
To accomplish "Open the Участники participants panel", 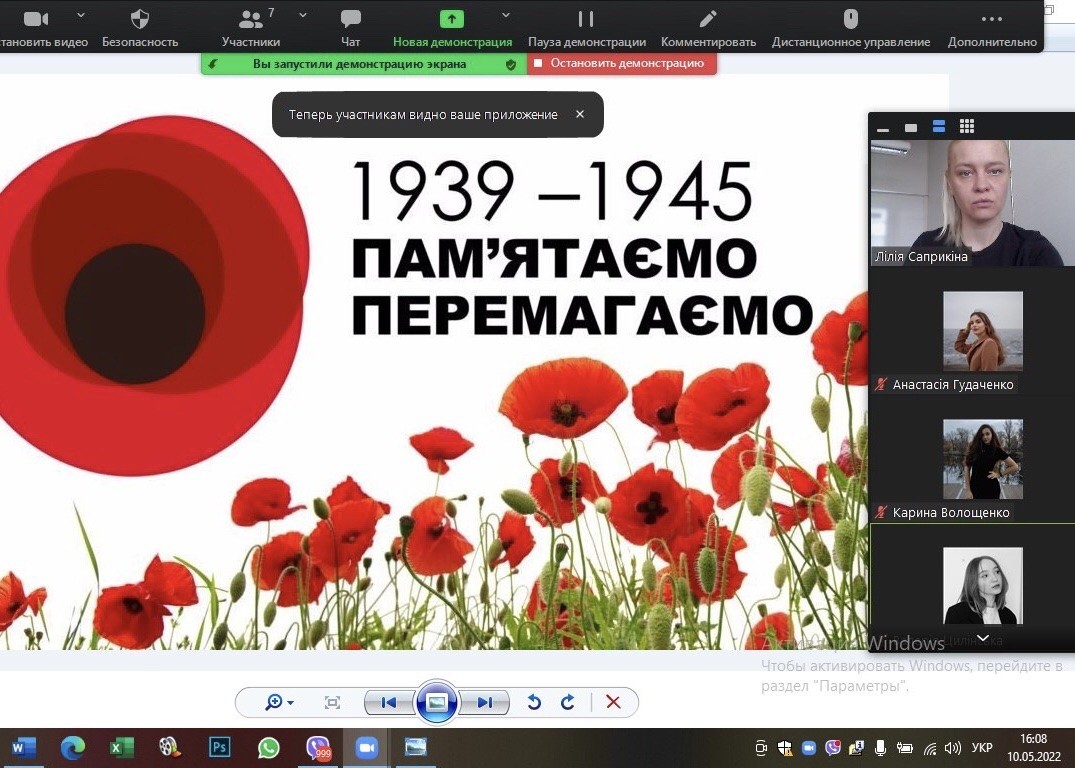I will 251,27.
